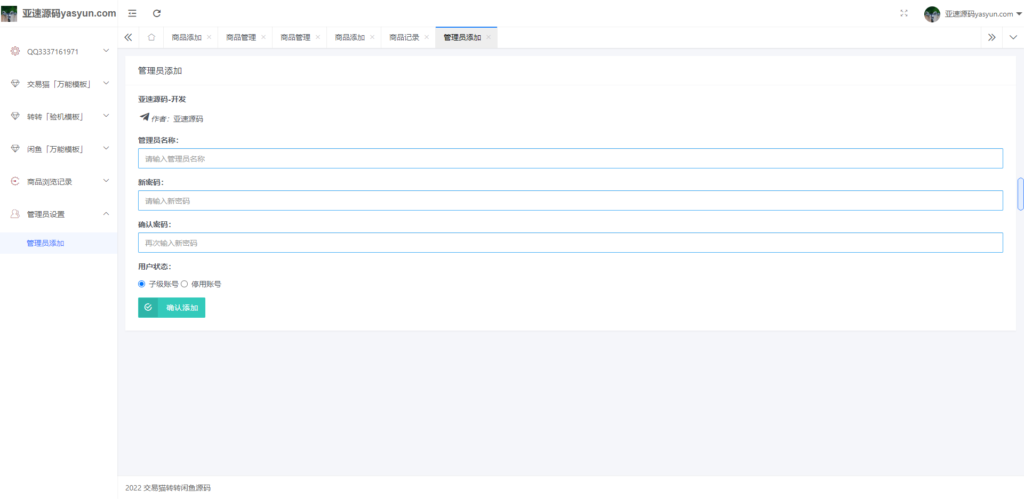
Task: Open 管理员添加 in the sidebar submenu
Action: coord(46,243)
